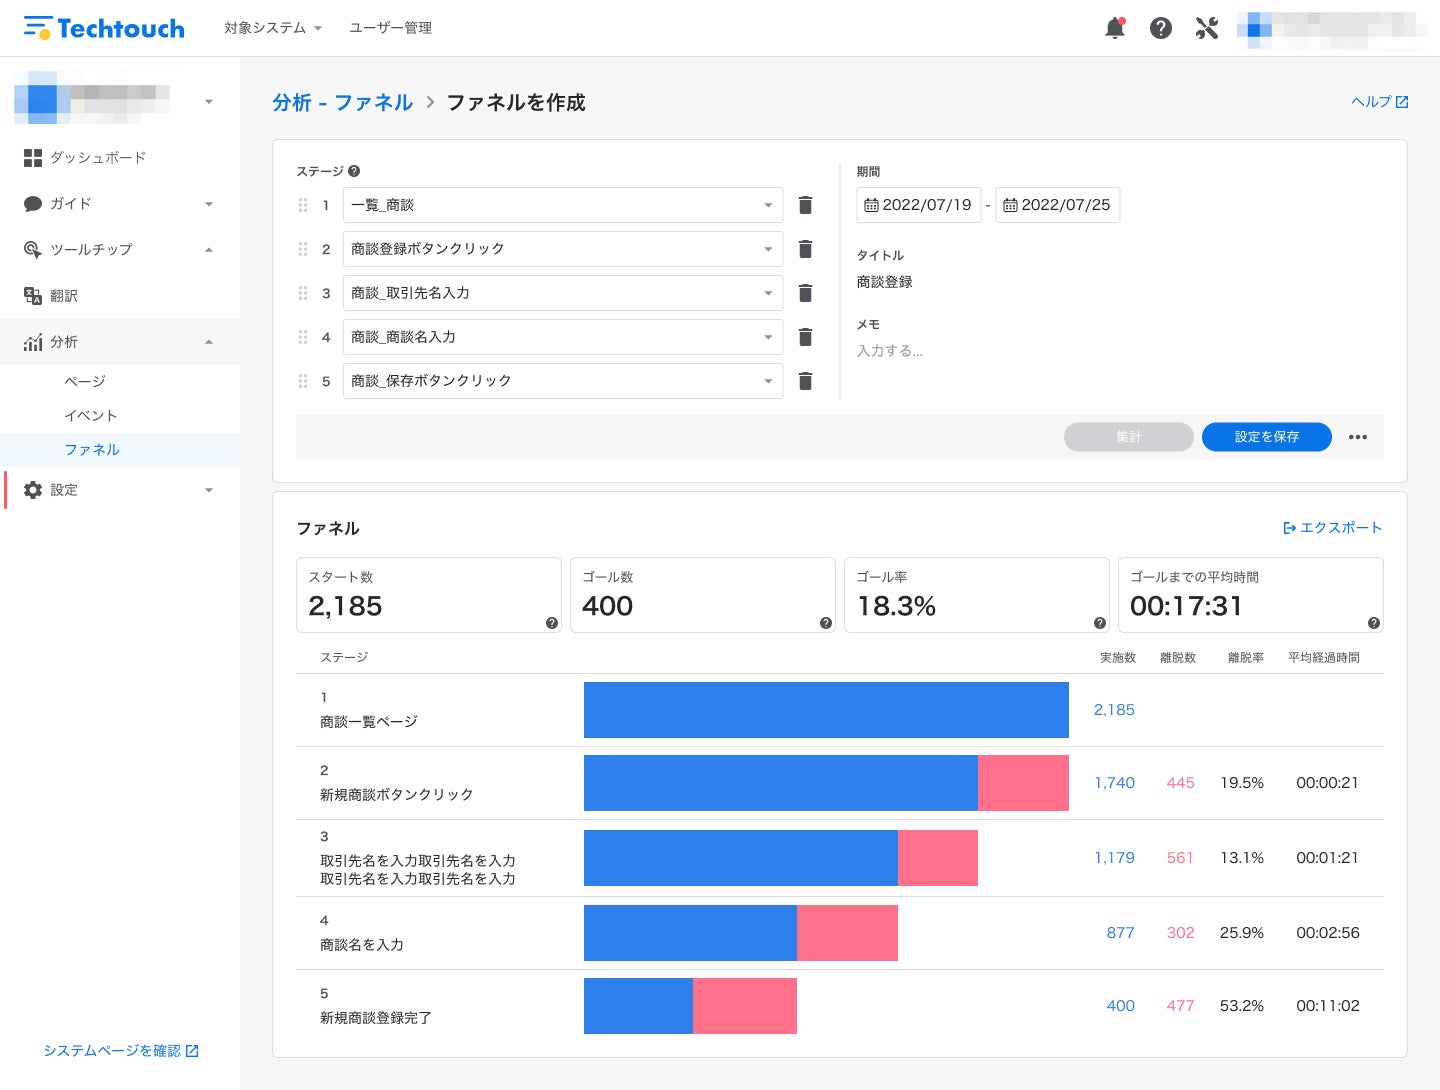The image size is (1440, 1090).
Task: Delete stage 5 with its trash icon
Action: (805, 381)
